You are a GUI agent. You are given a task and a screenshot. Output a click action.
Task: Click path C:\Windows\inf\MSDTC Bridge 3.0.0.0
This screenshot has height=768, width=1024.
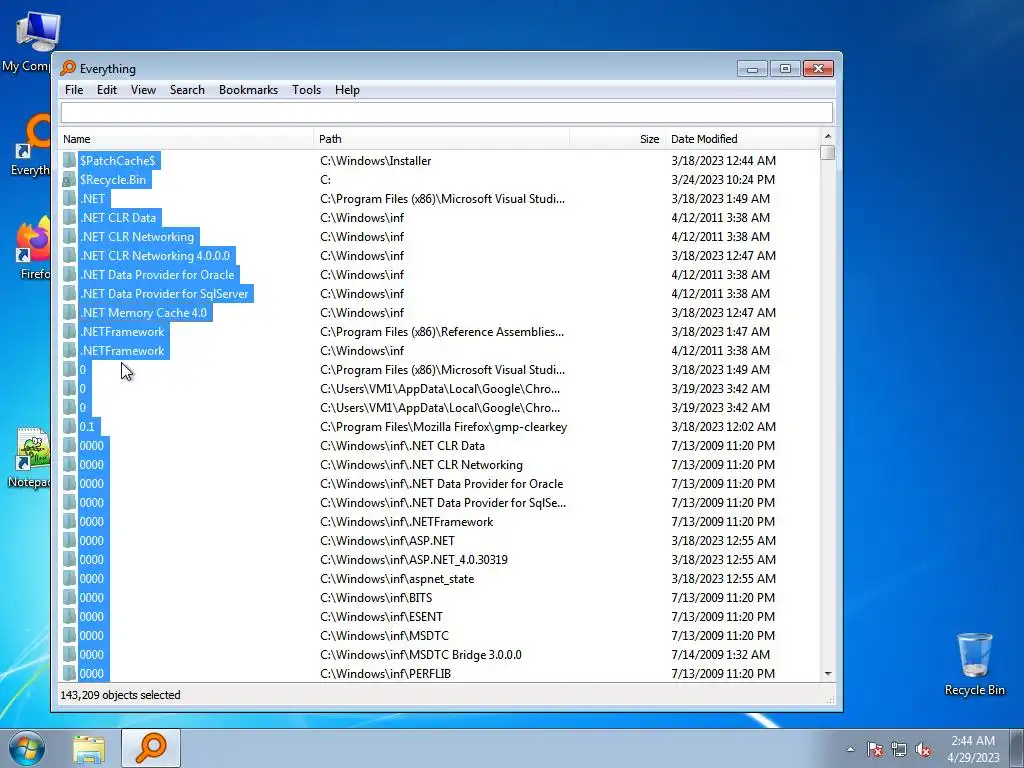click(421, 654)
